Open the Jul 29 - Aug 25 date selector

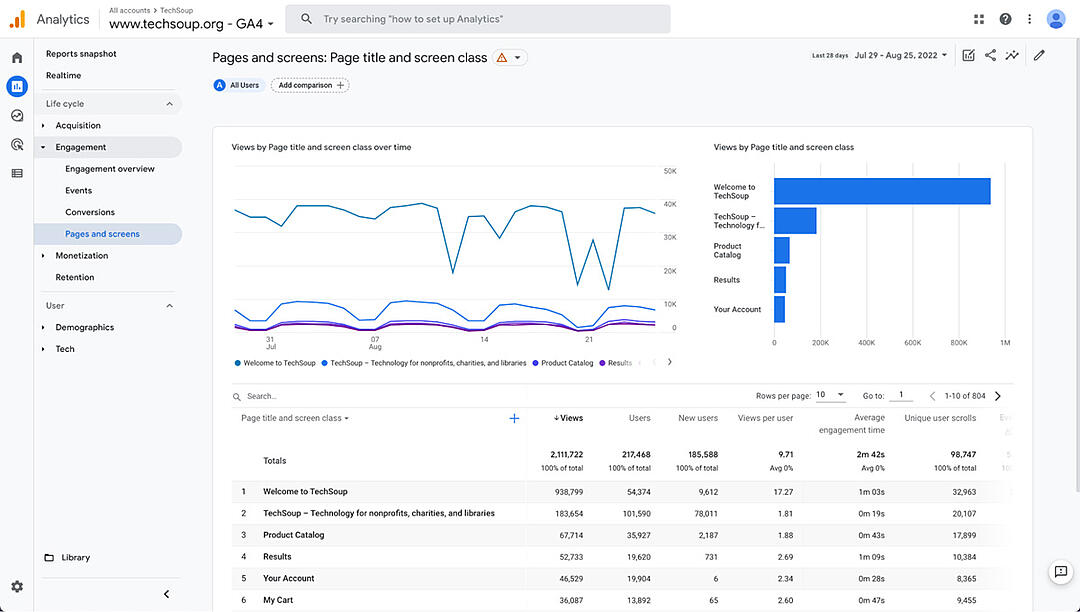click(898, 56)
